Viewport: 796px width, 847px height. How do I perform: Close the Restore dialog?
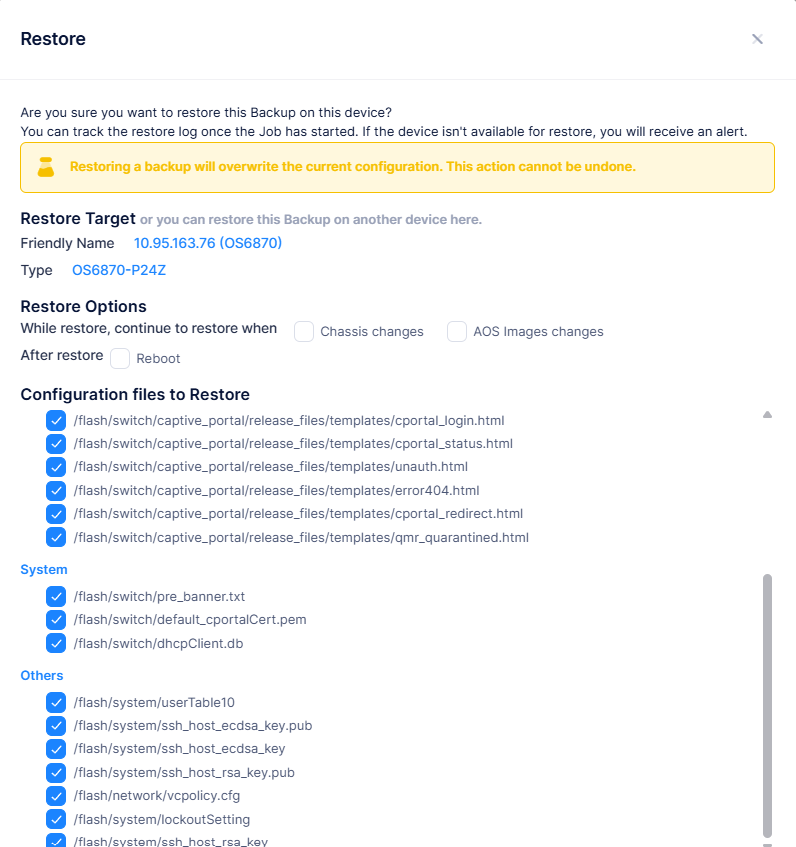point(757,39)
